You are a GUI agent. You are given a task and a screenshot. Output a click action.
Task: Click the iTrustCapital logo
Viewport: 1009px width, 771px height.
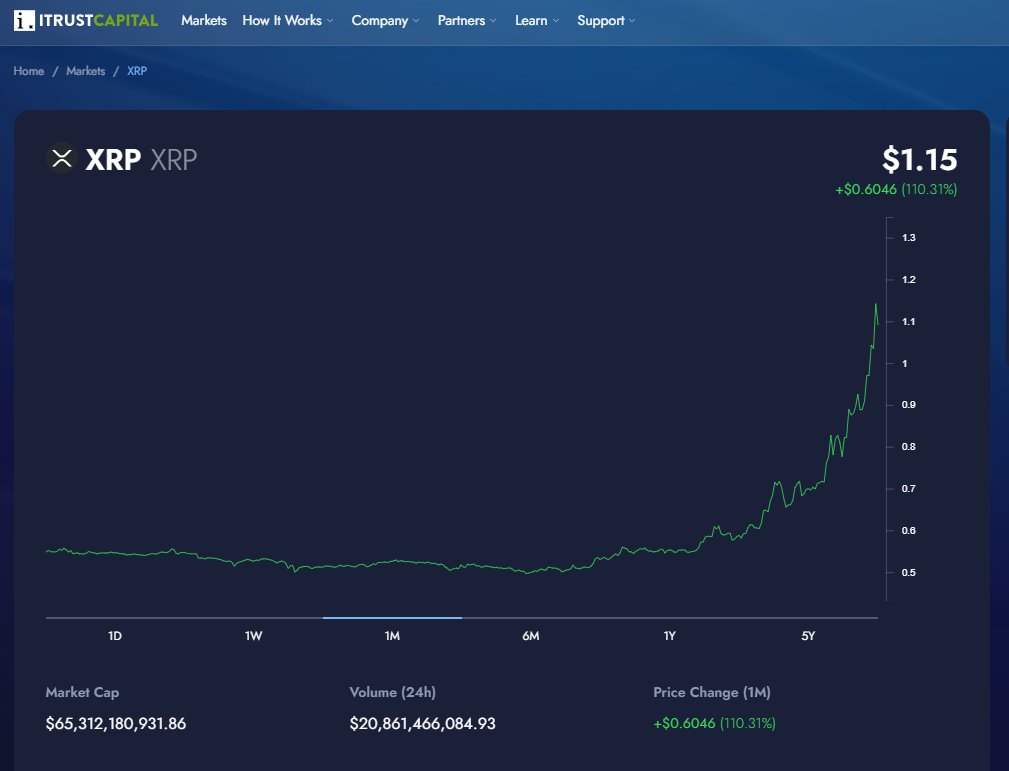[x=86, y=21]
